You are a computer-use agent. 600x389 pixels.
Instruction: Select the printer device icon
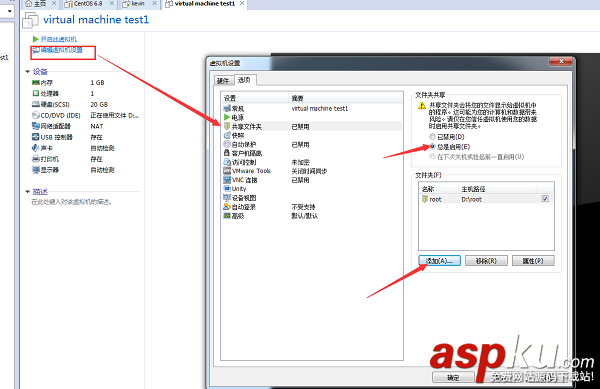(x=36, y=159)
